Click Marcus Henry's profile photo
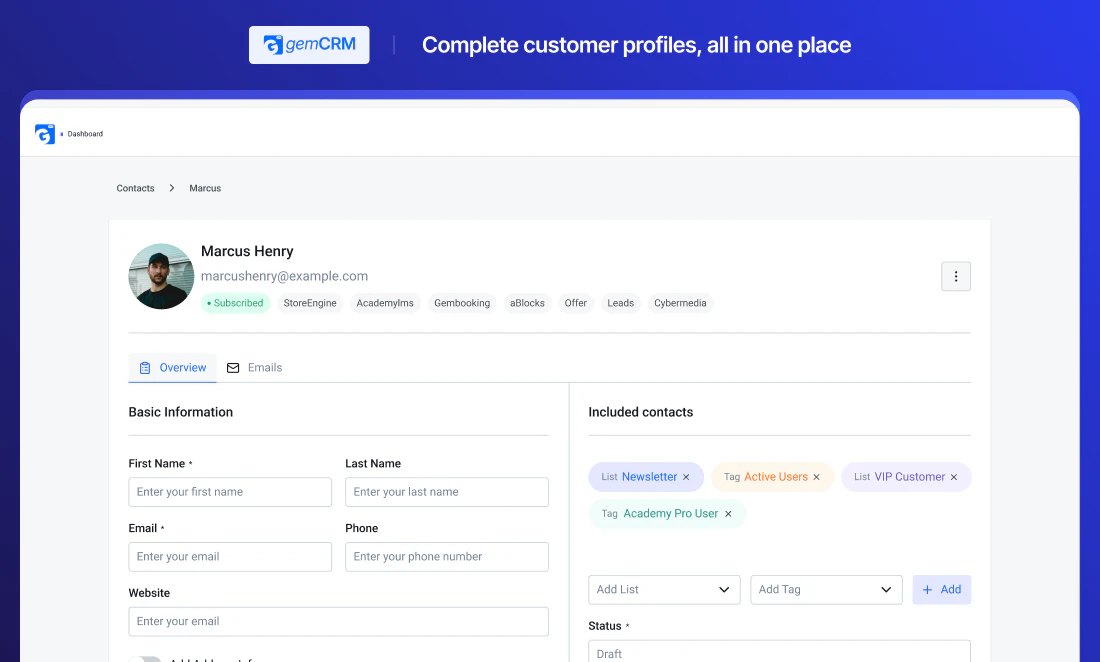Viewport: 1100px width, 662px height. coord(161,276)
